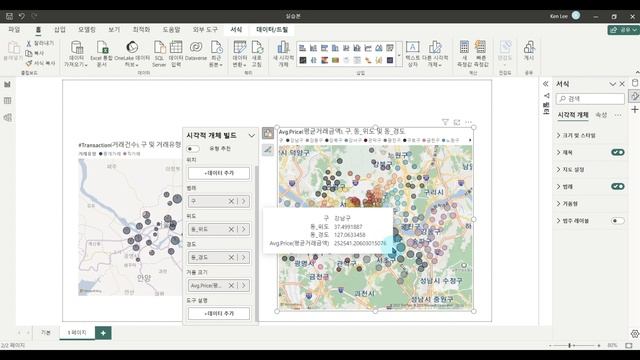Toggle the Title (제목) switch off

click(618, 152)
